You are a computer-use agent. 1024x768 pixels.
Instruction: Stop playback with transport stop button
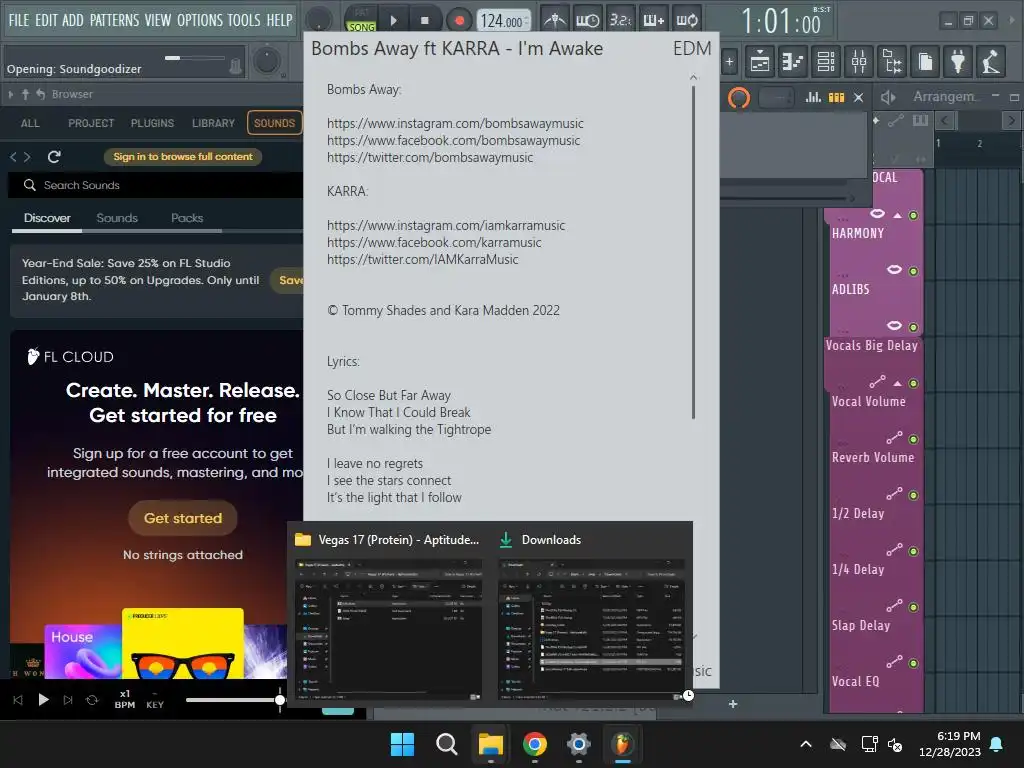pos(424,20)
